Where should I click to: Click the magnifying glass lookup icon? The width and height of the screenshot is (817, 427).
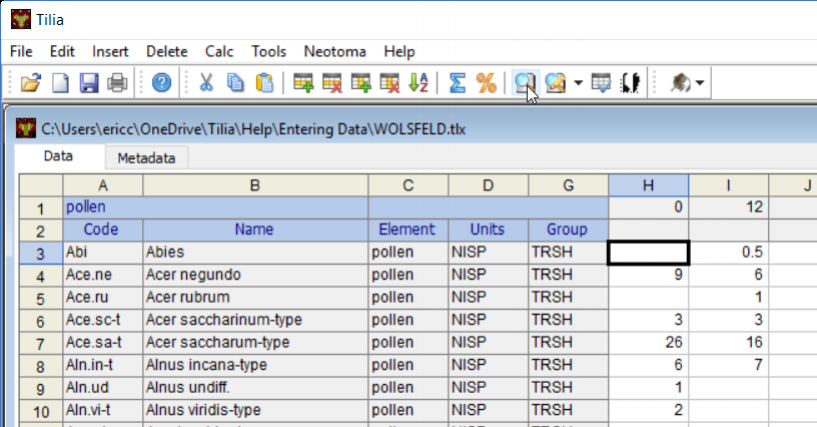[x=524, y=83]
